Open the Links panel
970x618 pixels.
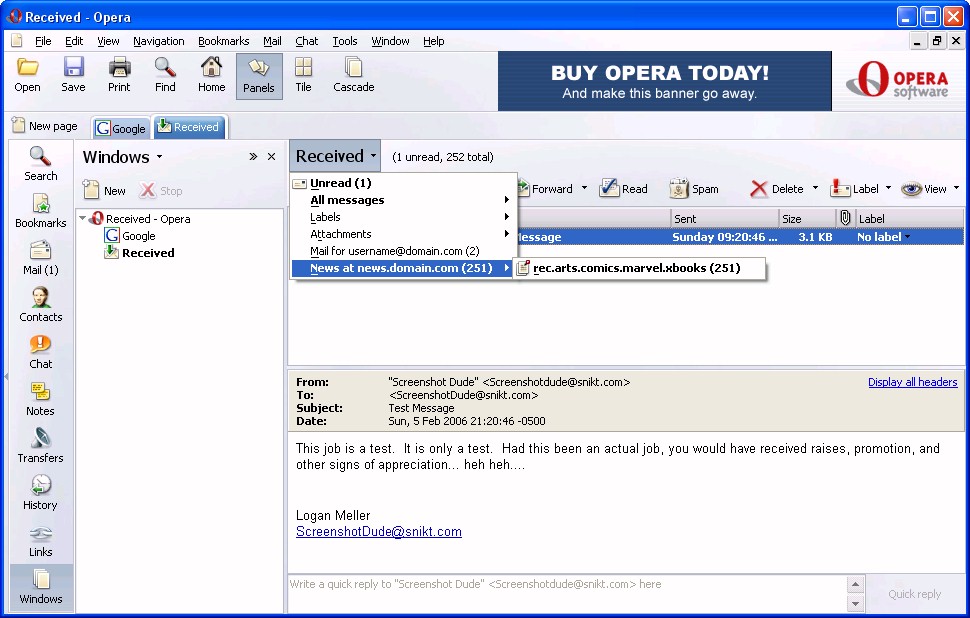point(41,540)
